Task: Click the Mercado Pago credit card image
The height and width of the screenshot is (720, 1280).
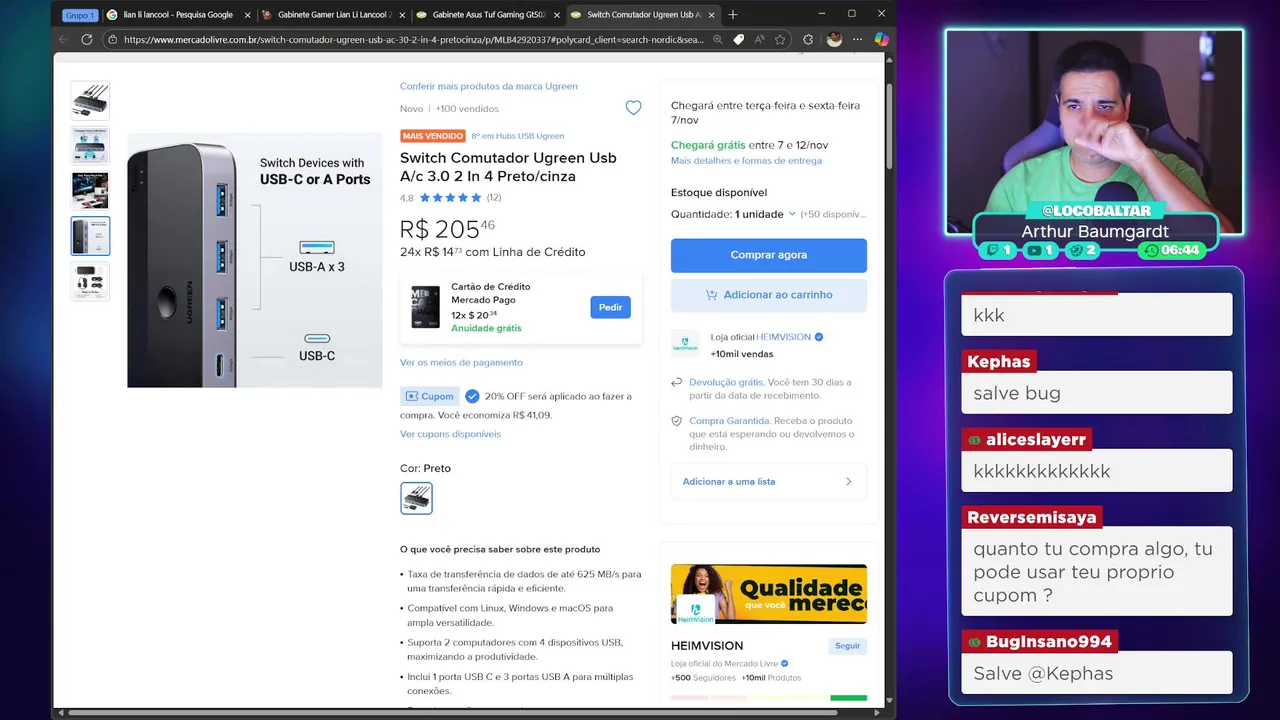Action: (x=425, y=307)
